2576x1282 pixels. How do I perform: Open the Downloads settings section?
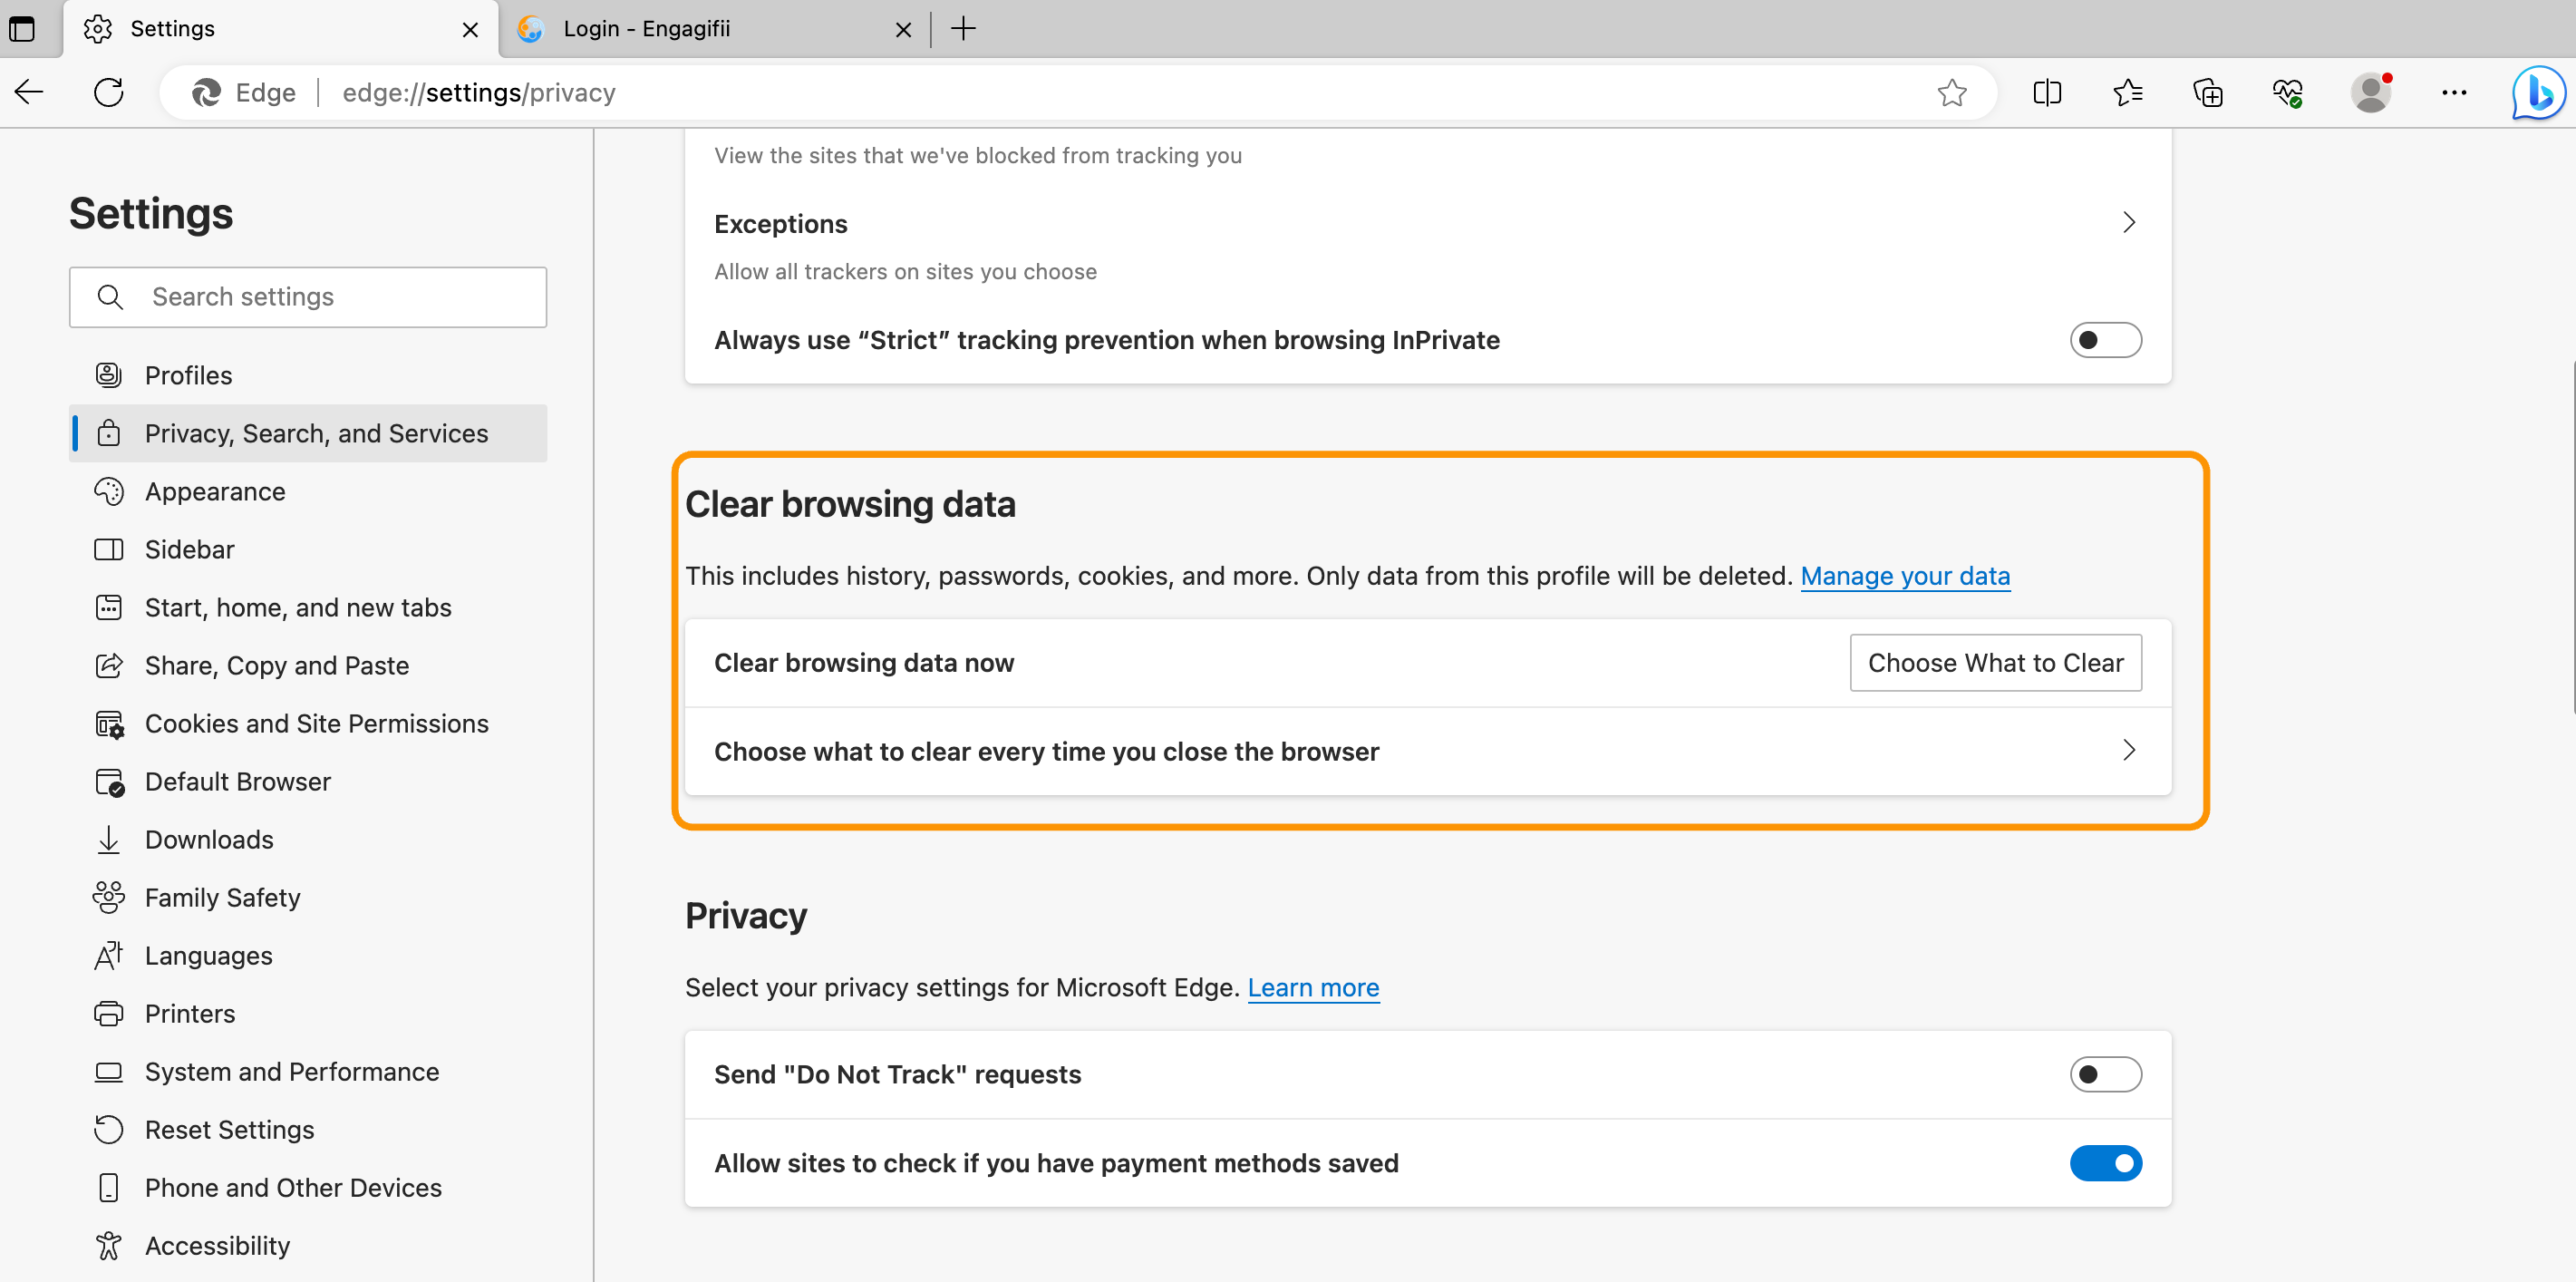308,839
